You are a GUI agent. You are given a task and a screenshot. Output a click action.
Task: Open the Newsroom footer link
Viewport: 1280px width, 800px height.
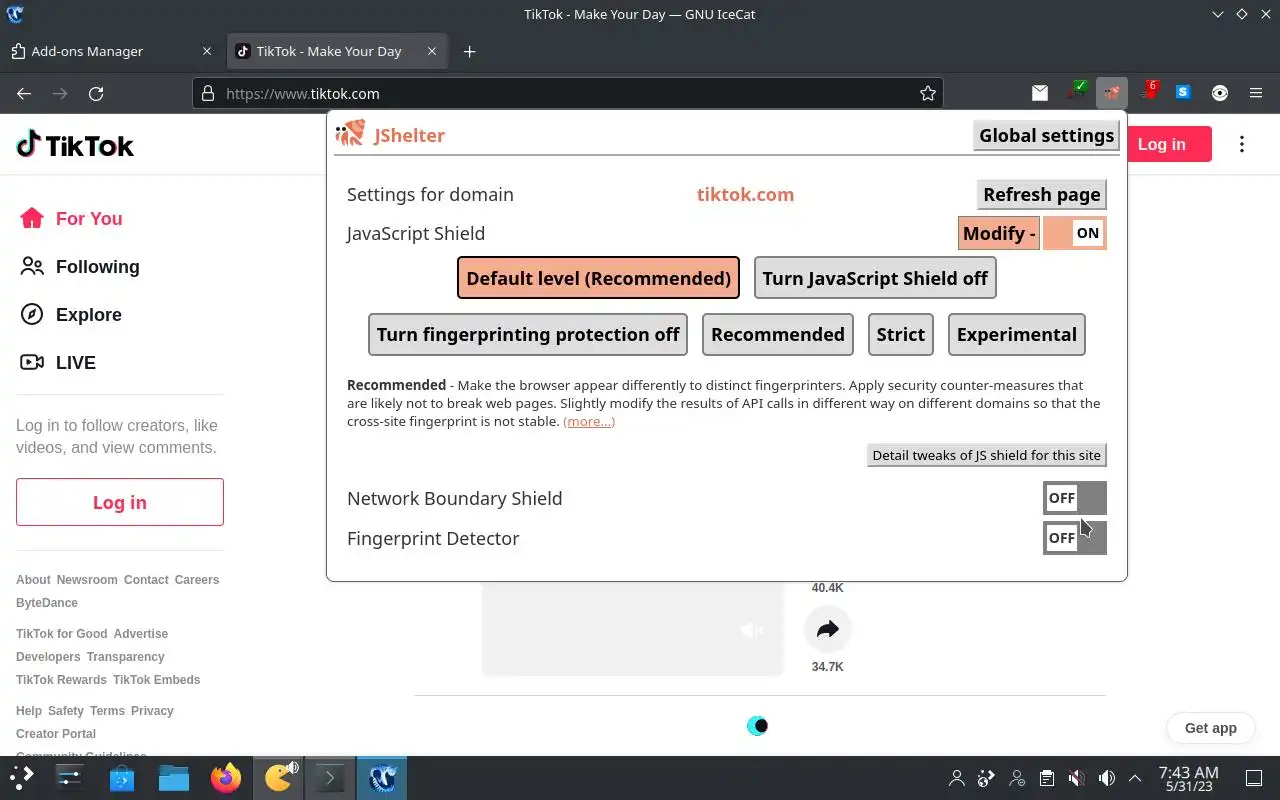point(87,580)
